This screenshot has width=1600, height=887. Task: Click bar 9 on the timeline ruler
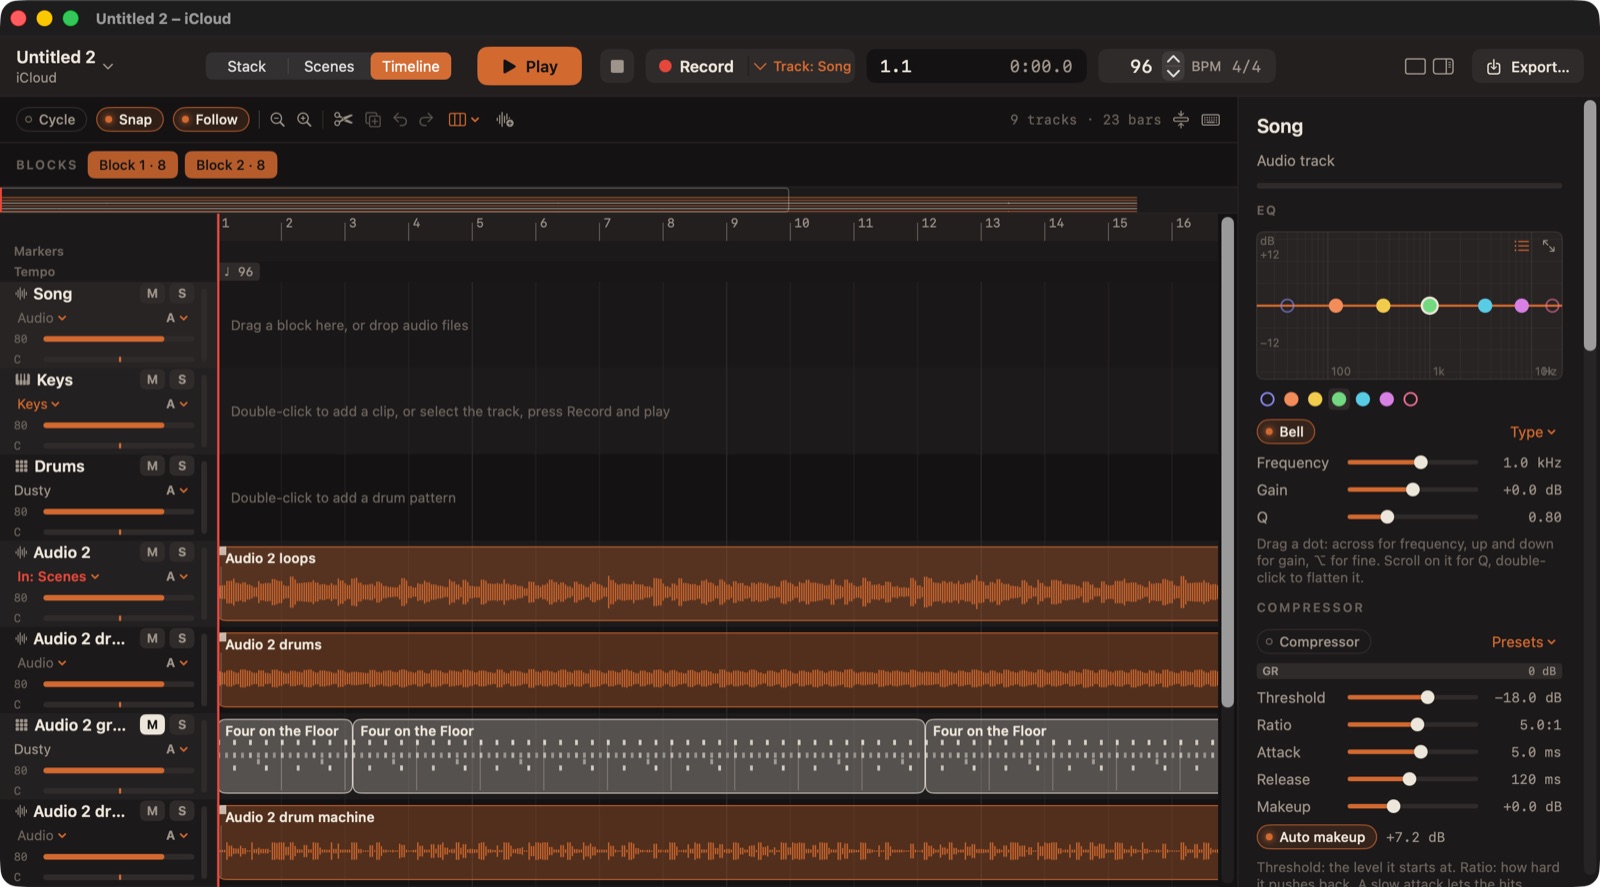click(x=734, y=224)
